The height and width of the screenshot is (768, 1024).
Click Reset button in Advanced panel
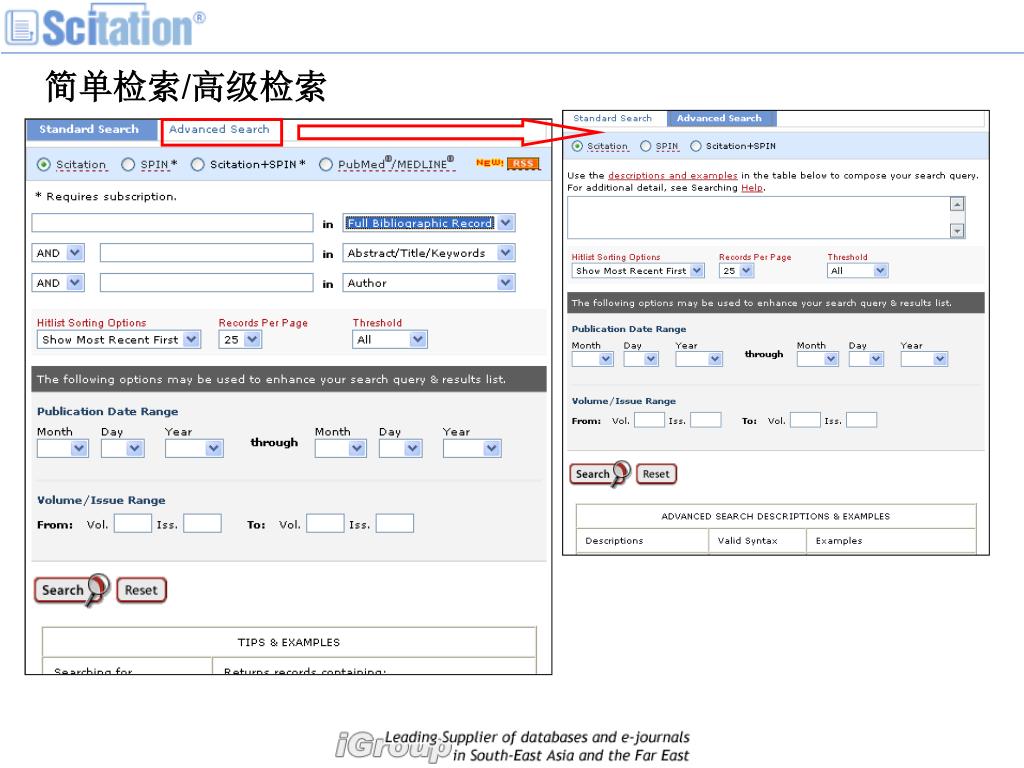point(656,474)
